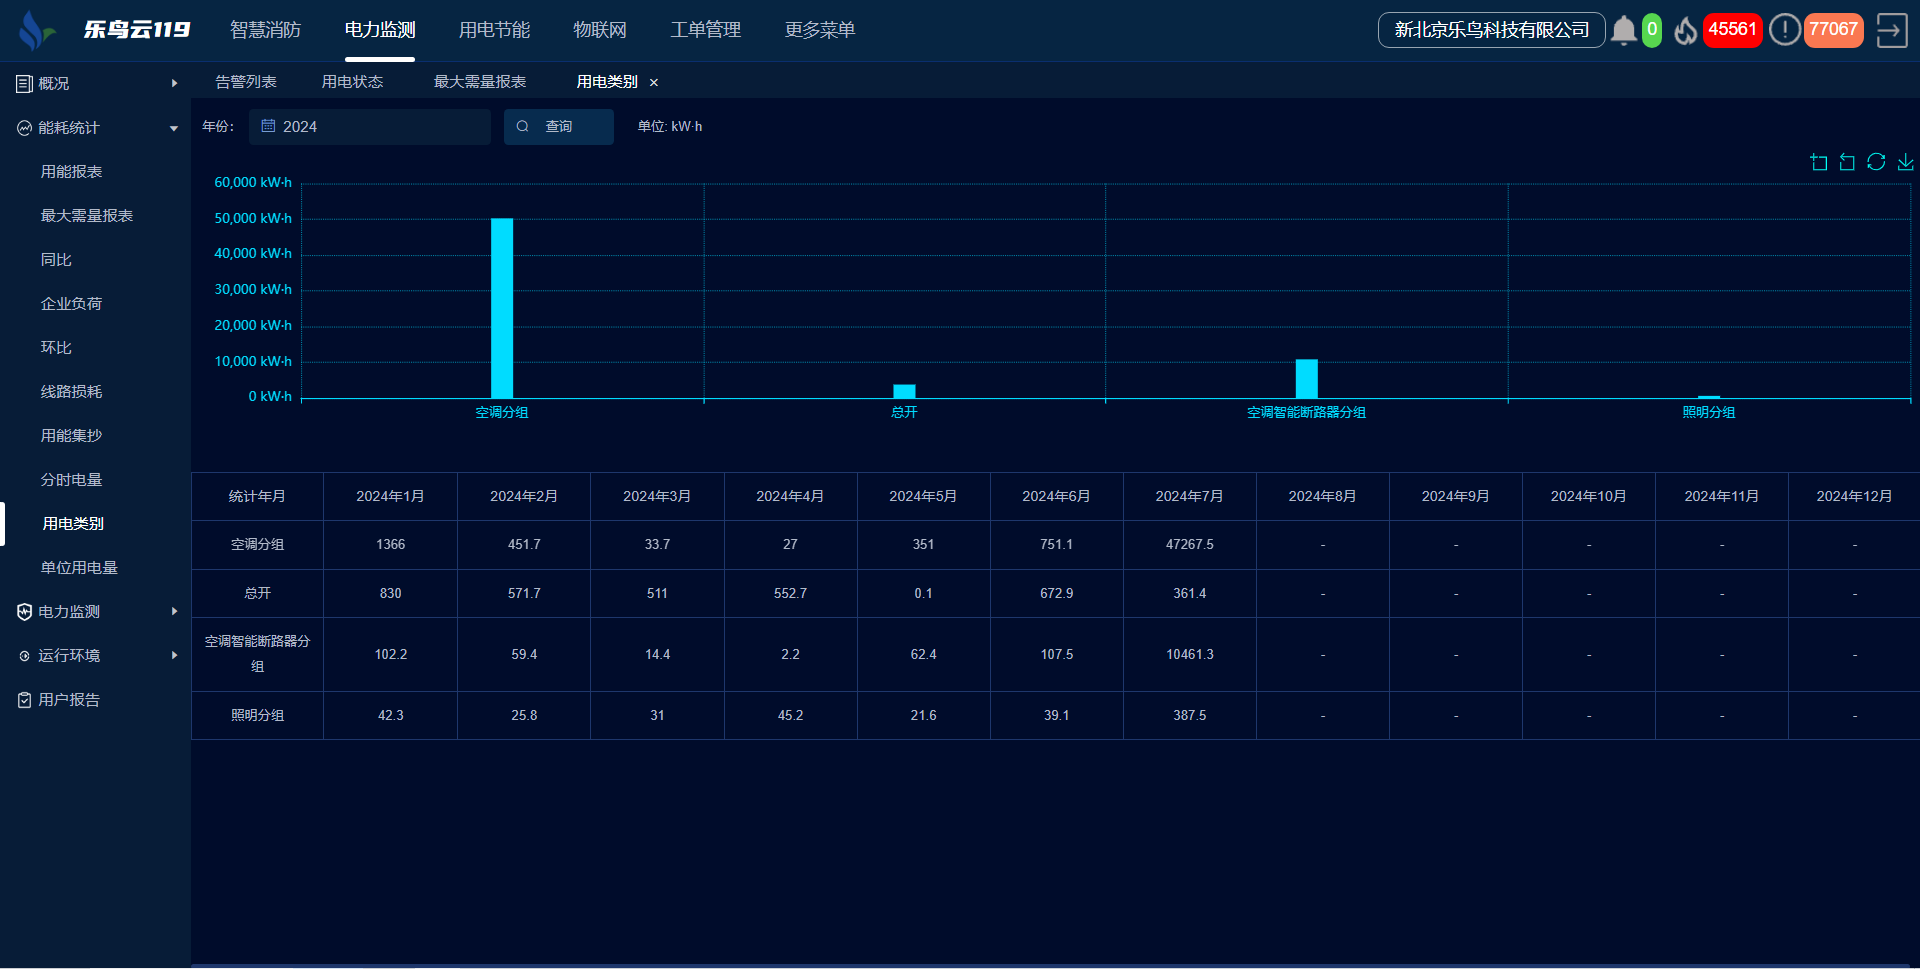Screen dimensions: 1920x969
Task: Open the 智慧消防 top menu
Action: 265,30
